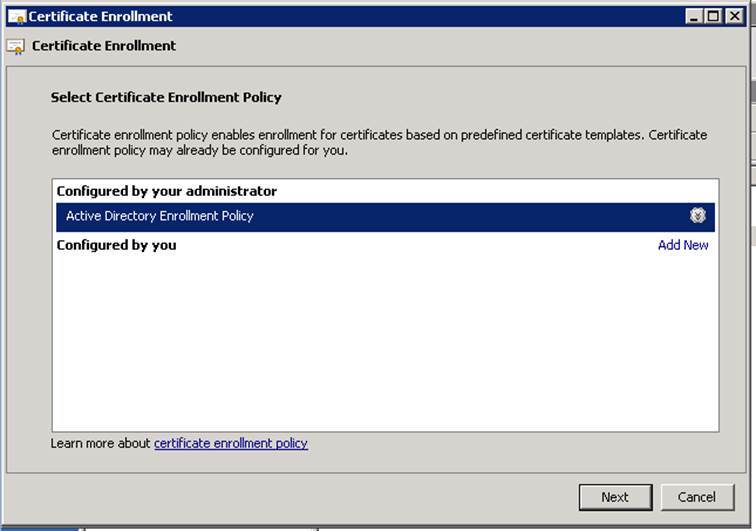Click the Certificate Enrollment header label
This screenshot has height=531, width=756.
tap(104, 46)
